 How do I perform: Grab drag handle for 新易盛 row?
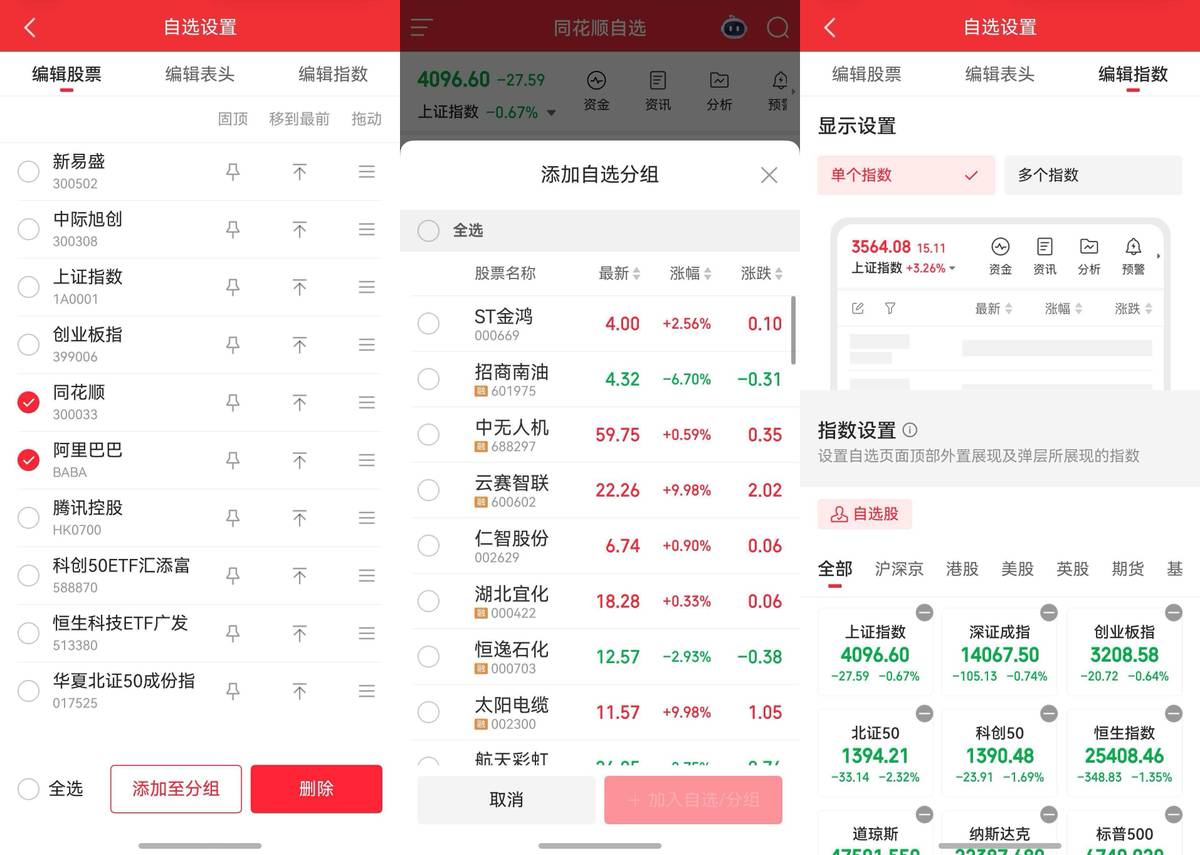click(367, 172)
